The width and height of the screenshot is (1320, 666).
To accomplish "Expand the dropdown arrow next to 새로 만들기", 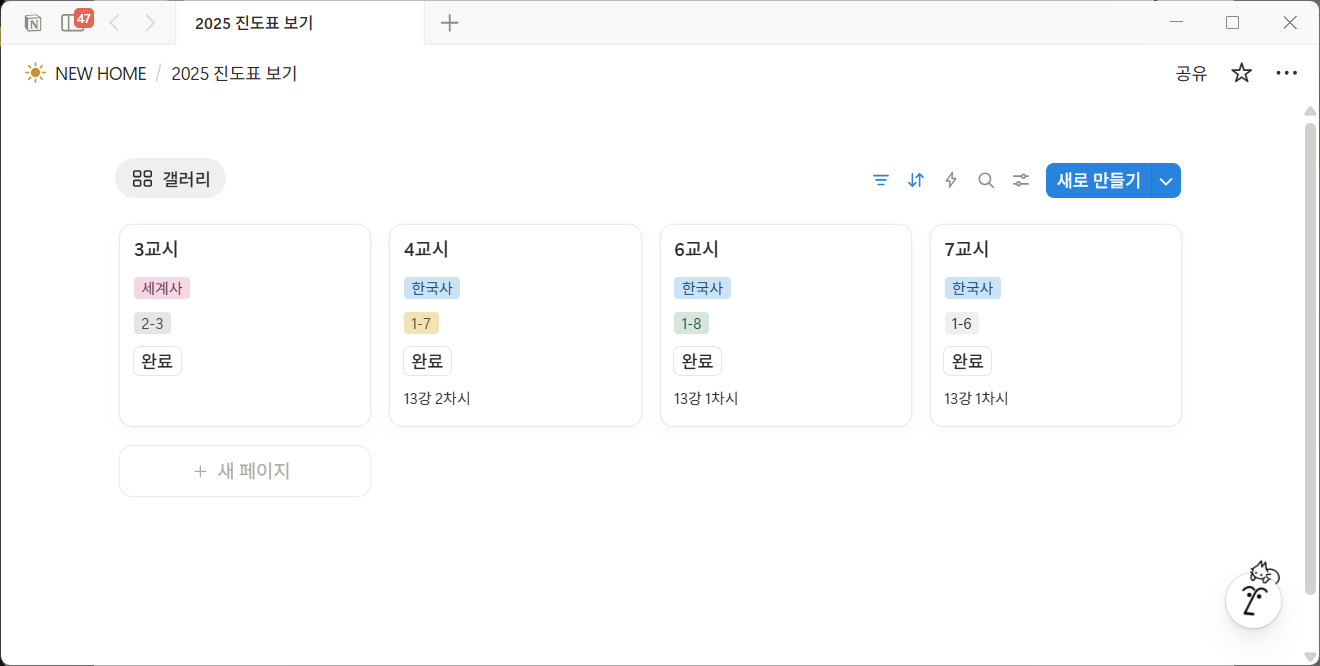I will (x=1166, y=180).
